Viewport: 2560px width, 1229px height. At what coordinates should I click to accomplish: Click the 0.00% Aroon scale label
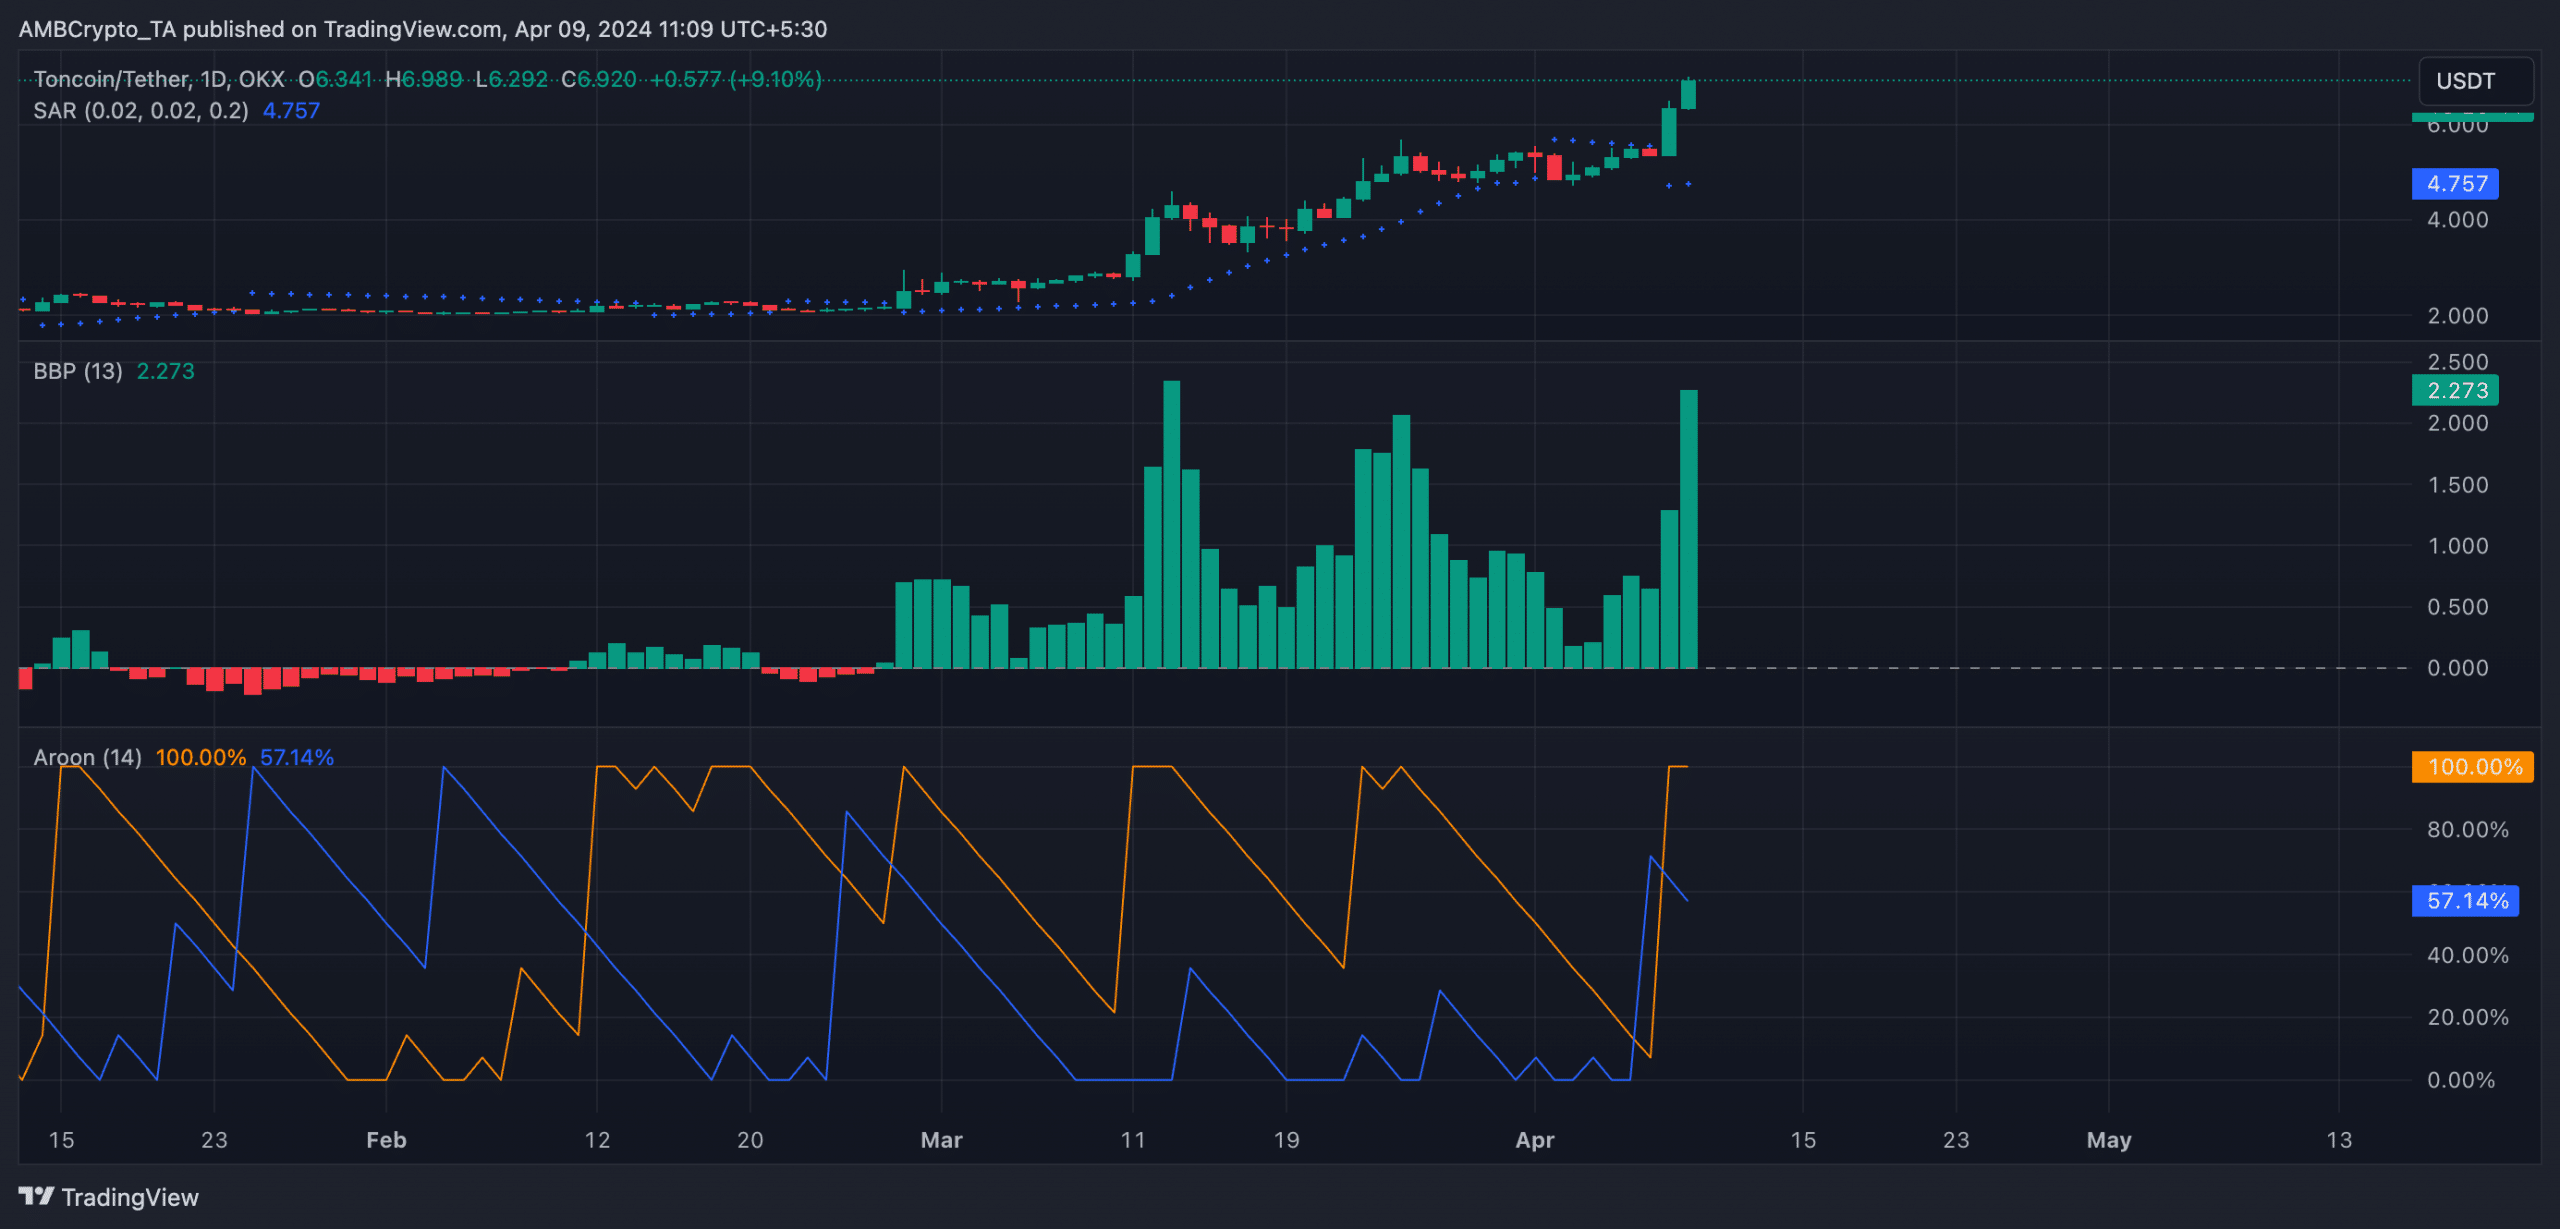(2461, 1080)
